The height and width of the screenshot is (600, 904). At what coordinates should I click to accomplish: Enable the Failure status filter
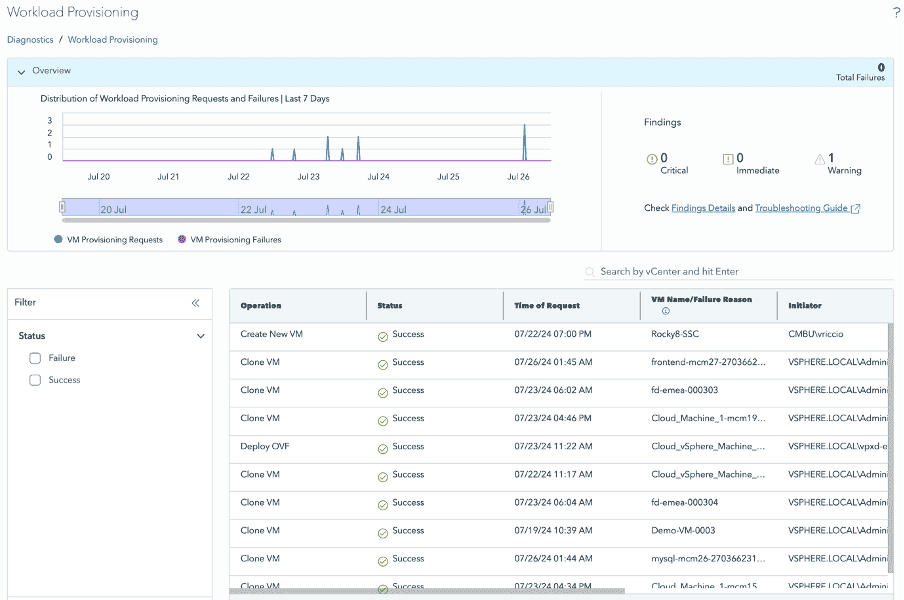coord(35,357)
